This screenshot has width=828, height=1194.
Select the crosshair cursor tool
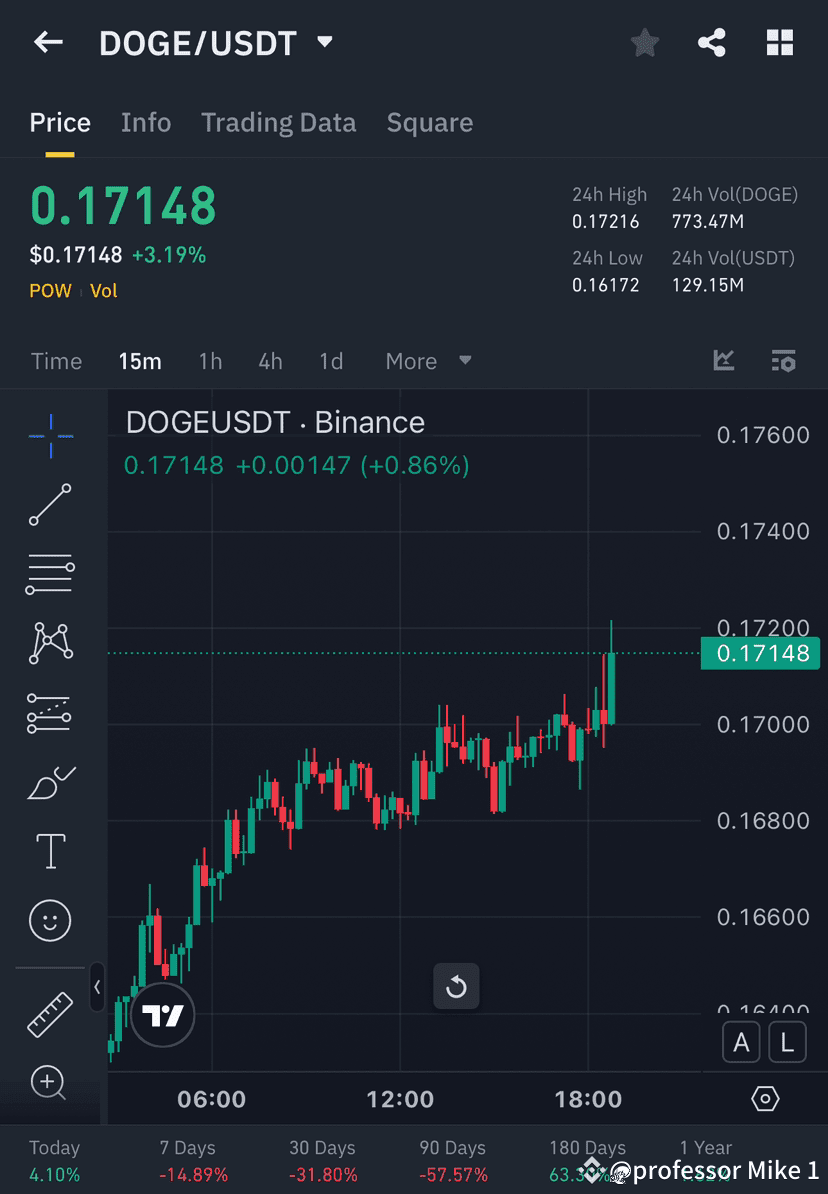click(x=50, y=435)
